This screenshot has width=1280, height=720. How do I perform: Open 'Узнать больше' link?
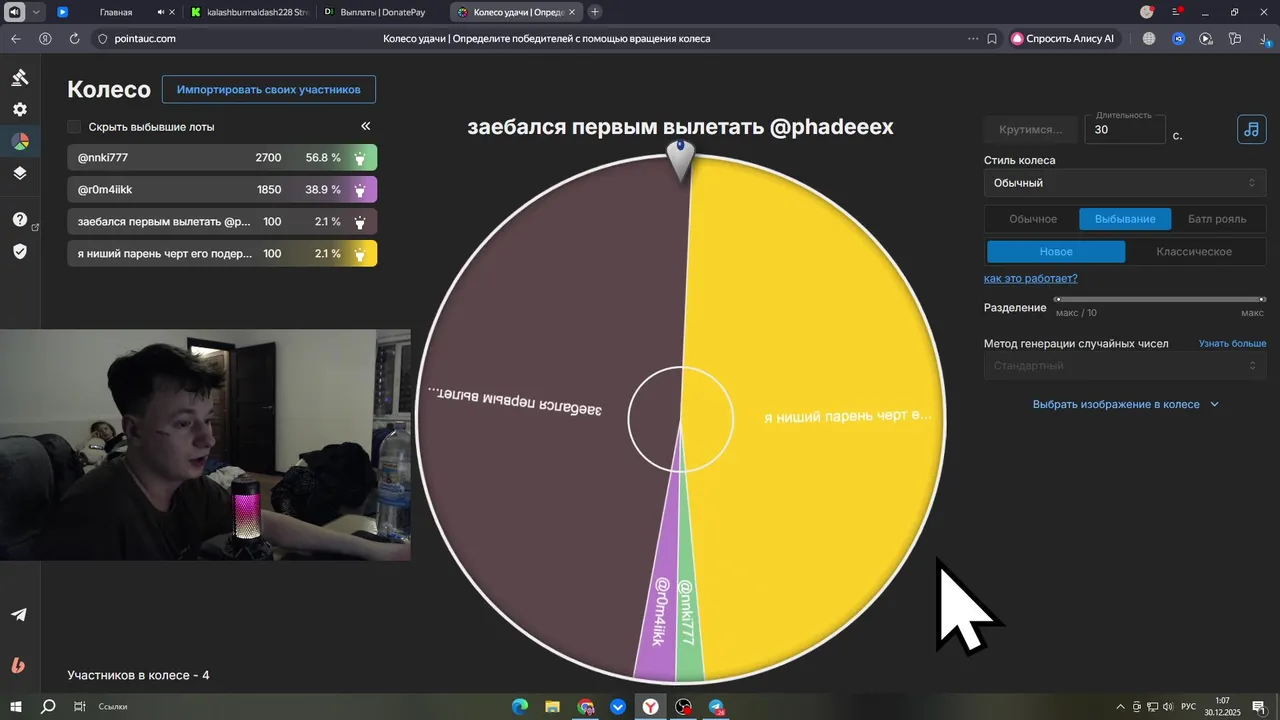click(x=1233, y=343)
